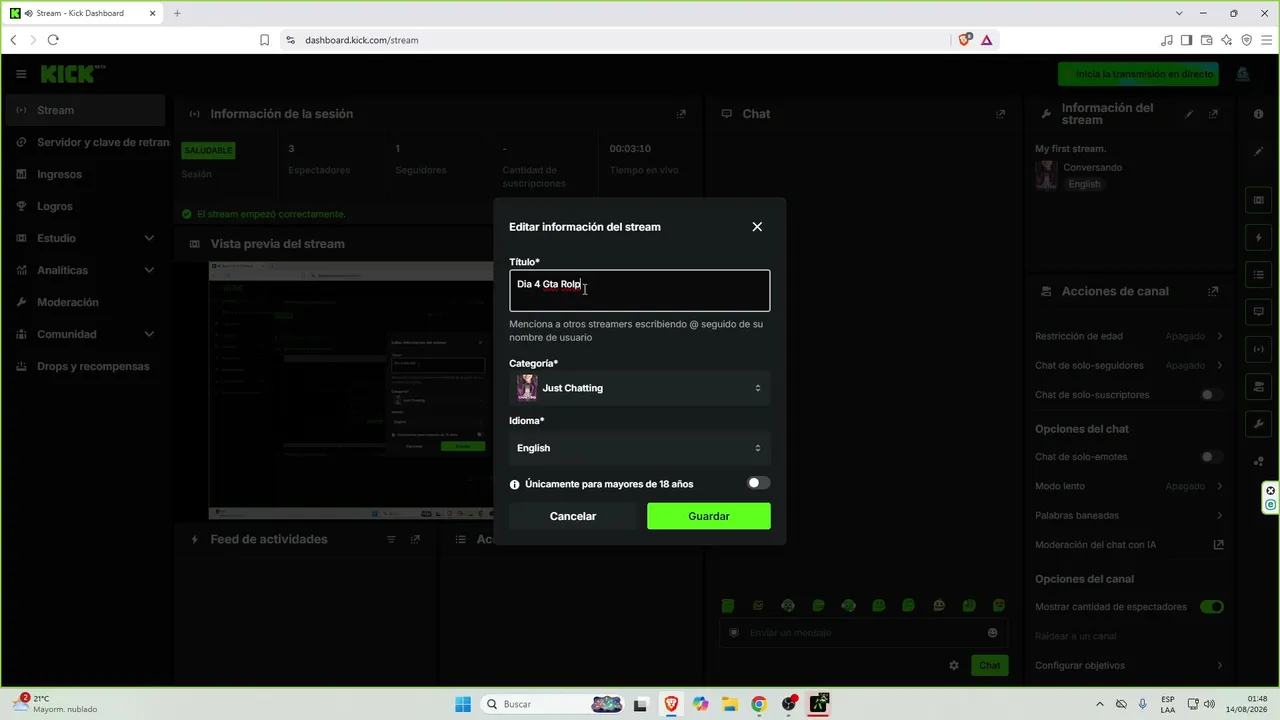The width and height of the screenshot is (1280, 720).
Task: Open the emoji picker in chat input
Action: (x=993, y=633)
